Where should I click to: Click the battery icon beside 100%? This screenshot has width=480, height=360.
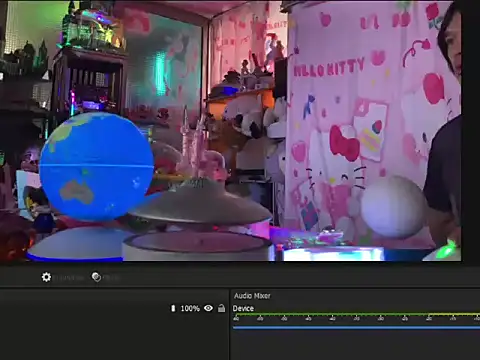click(173, 308)
